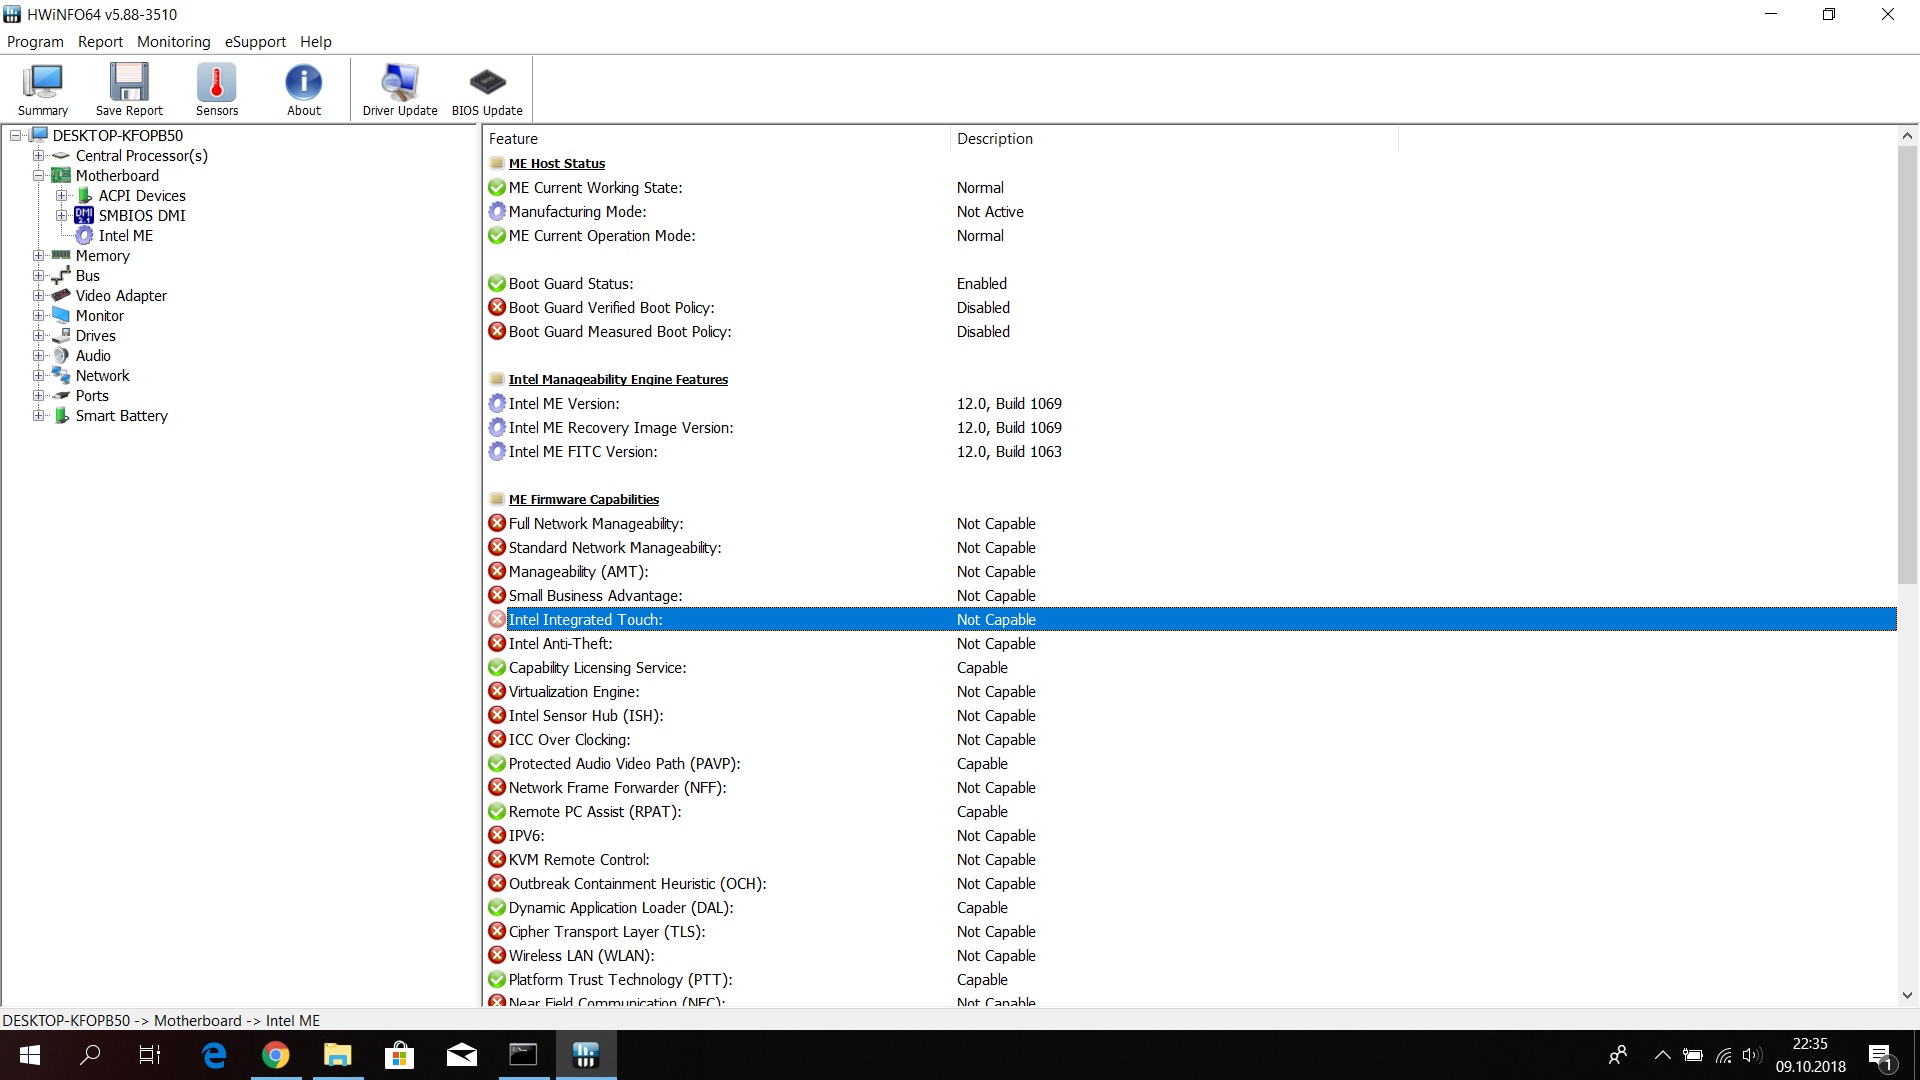Open the Report menu

pyautogui.click(x=100, y=42)
